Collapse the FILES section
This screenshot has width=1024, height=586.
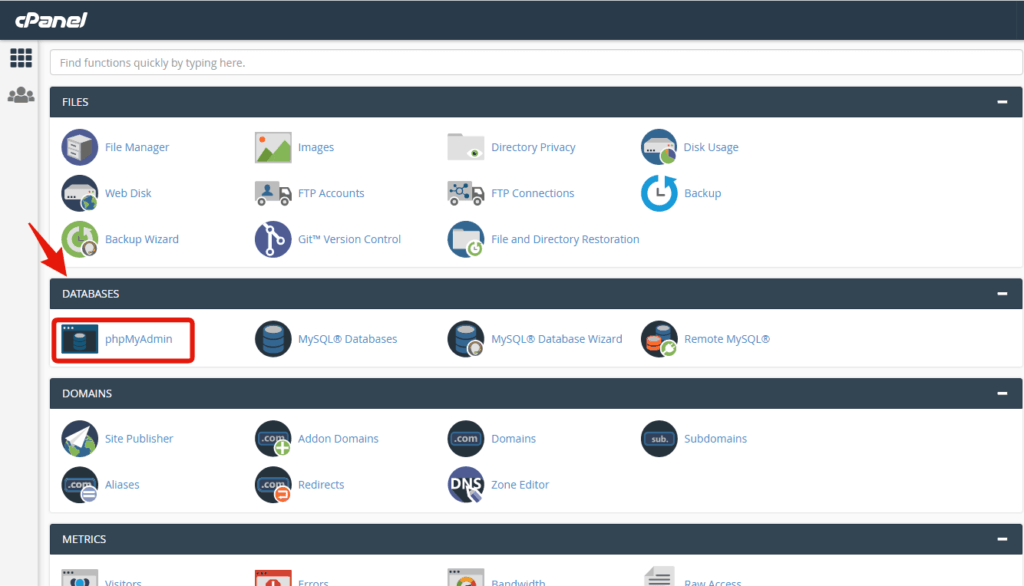pos(1002,101)
